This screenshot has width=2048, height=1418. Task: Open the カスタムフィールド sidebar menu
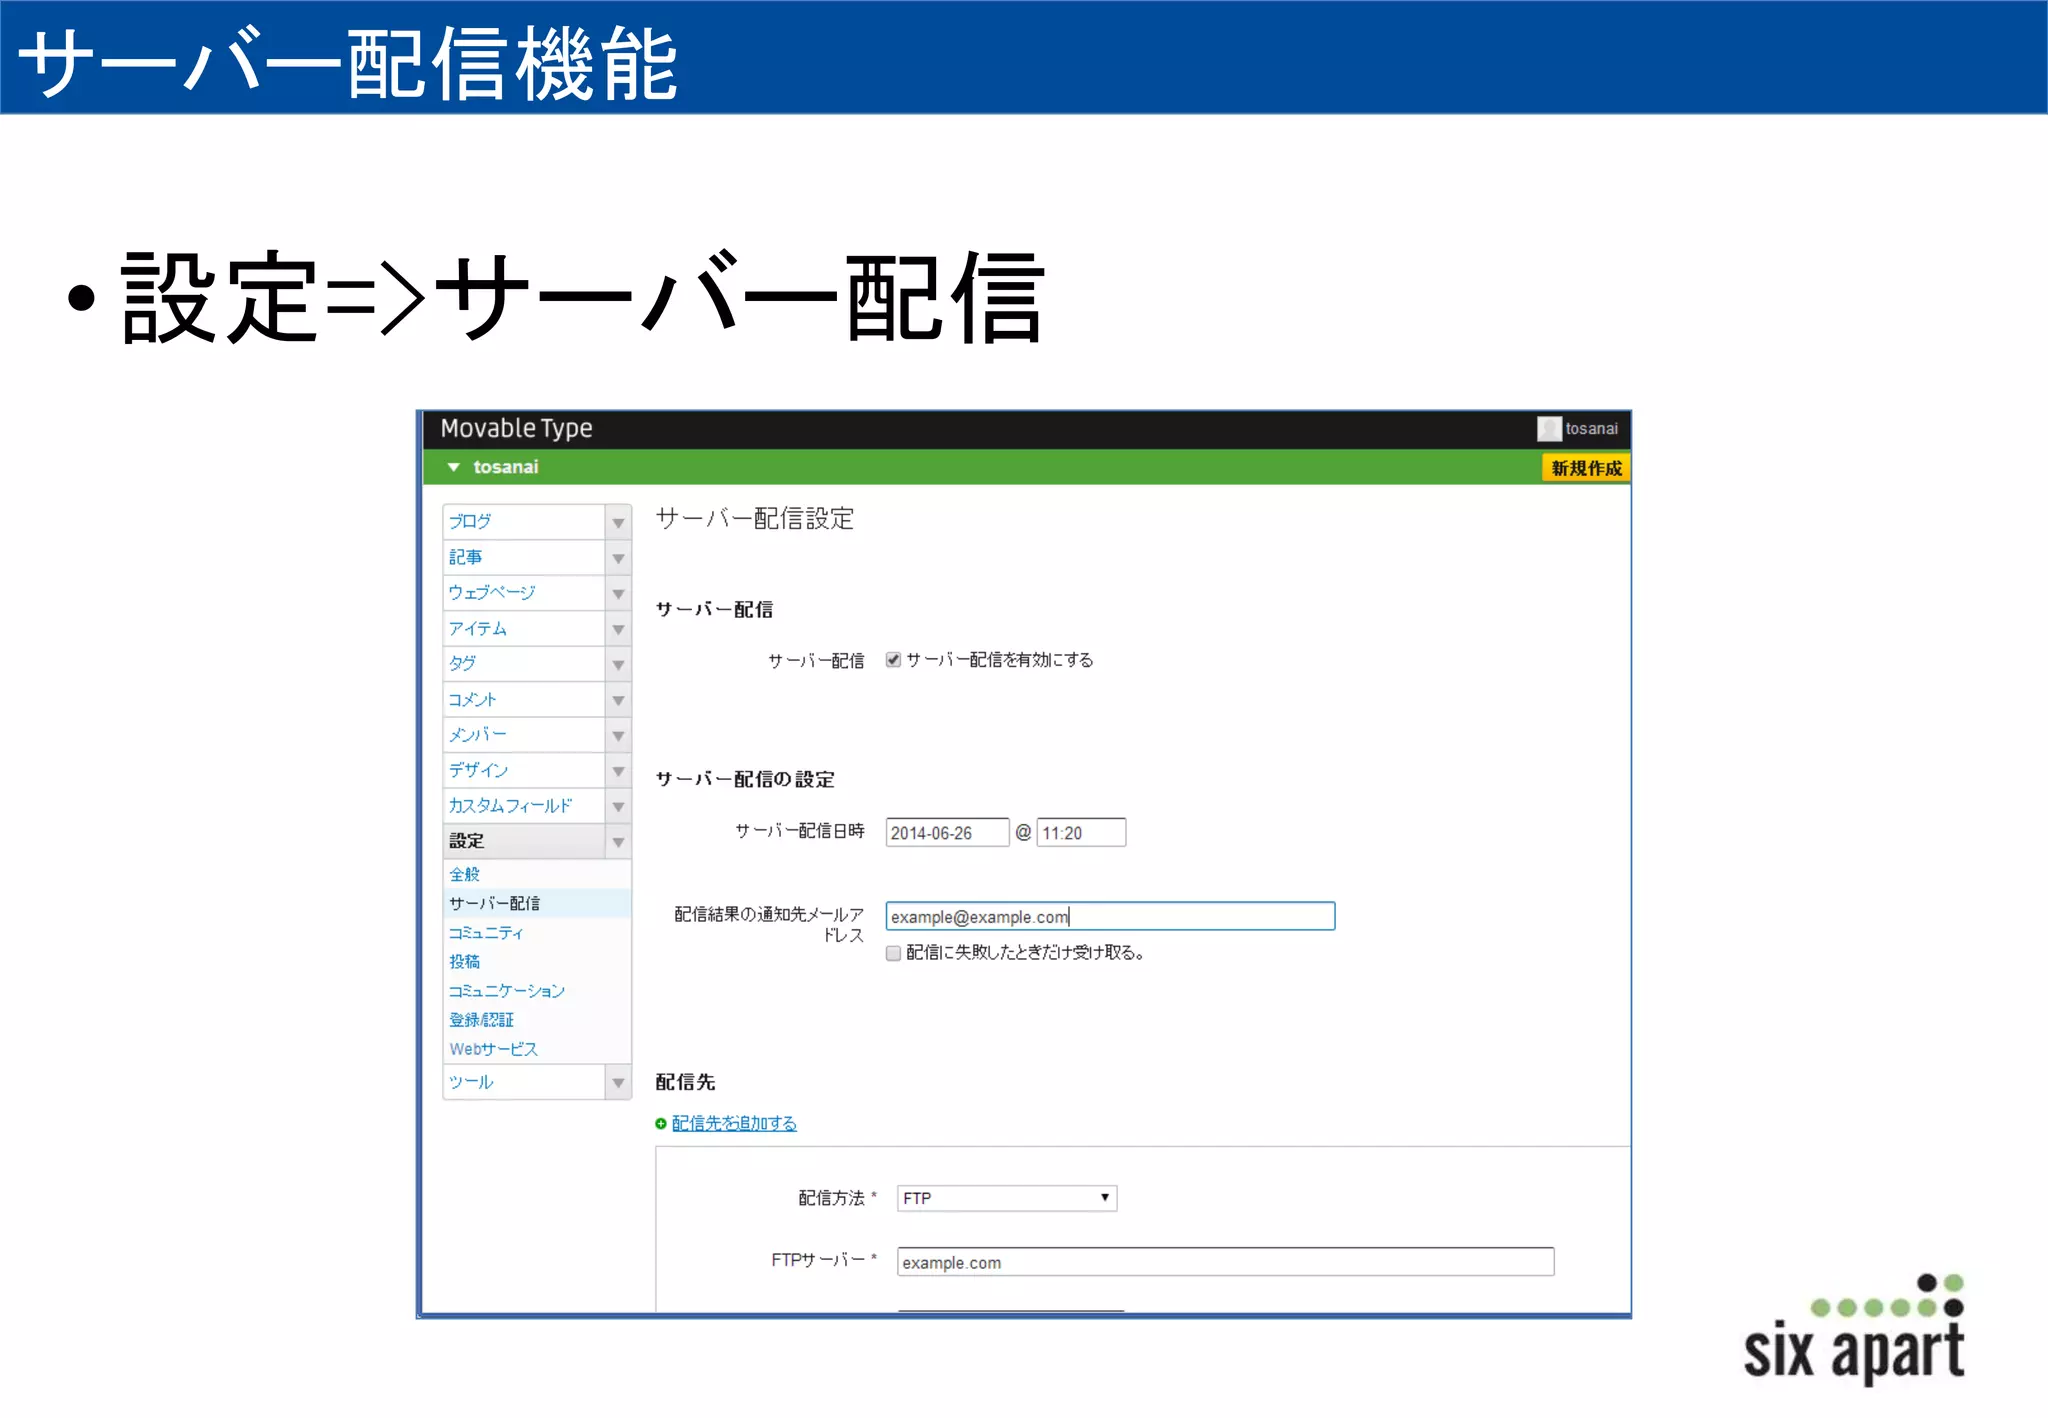coord(524,806)
